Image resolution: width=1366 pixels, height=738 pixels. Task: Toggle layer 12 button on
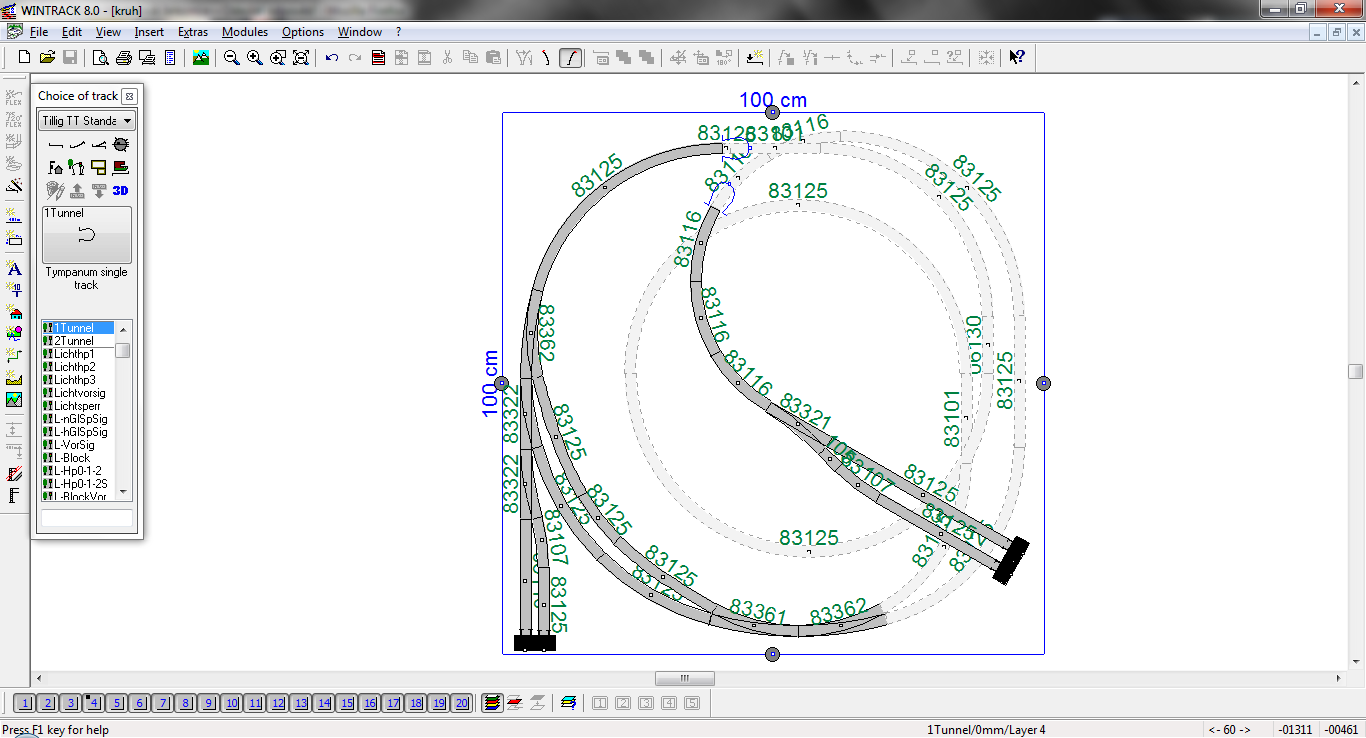coord(278,703)
